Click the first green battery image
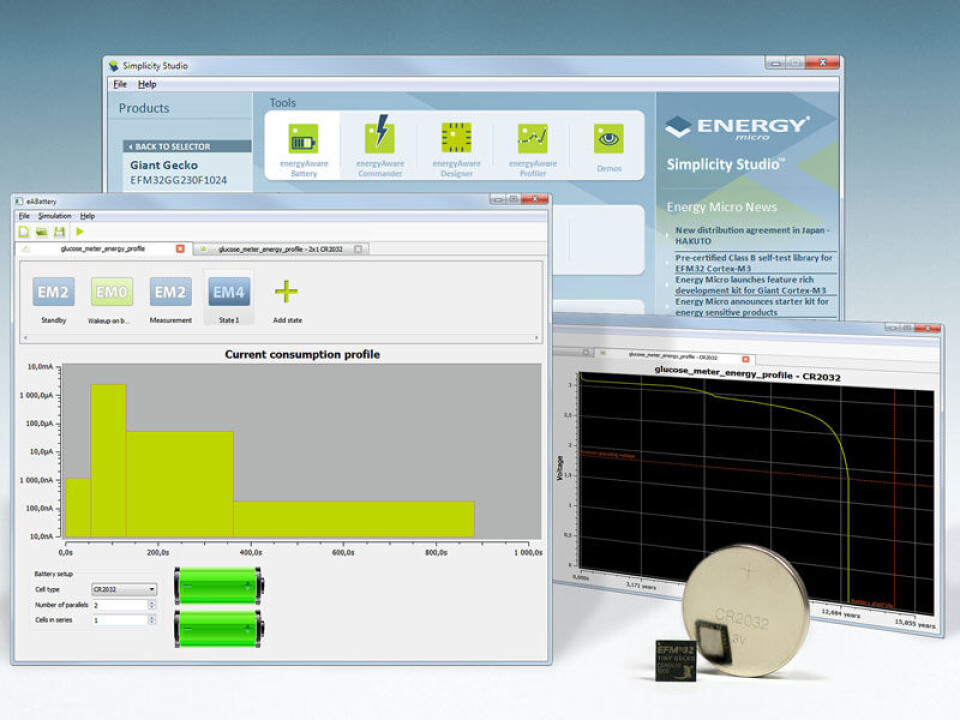The height and width of the screenshot is (720, 960). pos(219,585)
